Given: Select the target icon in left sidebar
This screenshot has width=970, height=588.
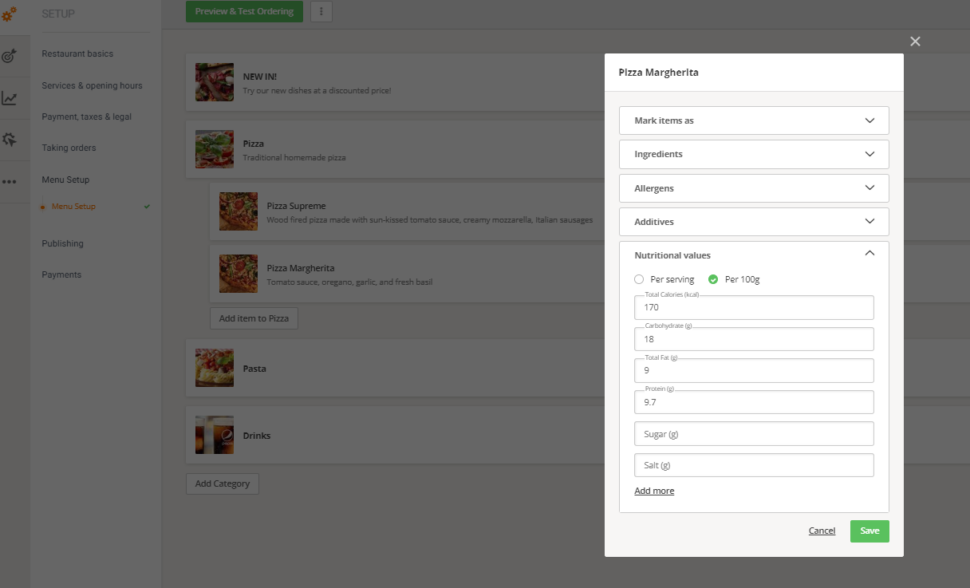Looking at the screenshot, I should coord(12,55).
